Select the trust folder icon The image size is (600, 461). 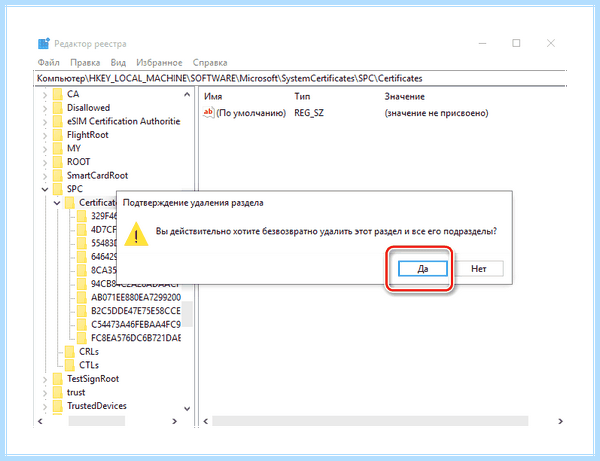(x=57, y=392)
